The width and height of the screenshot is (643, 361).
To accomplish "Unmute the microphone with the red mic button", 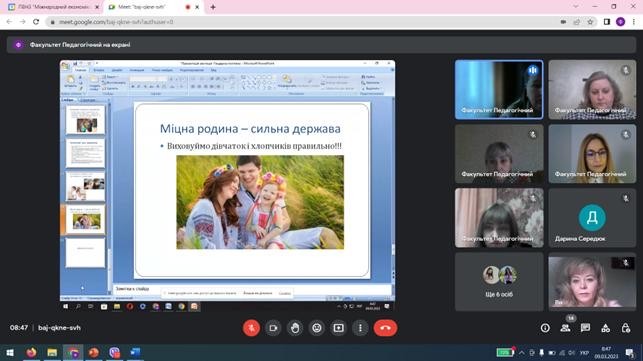I will tap(251, 328).
